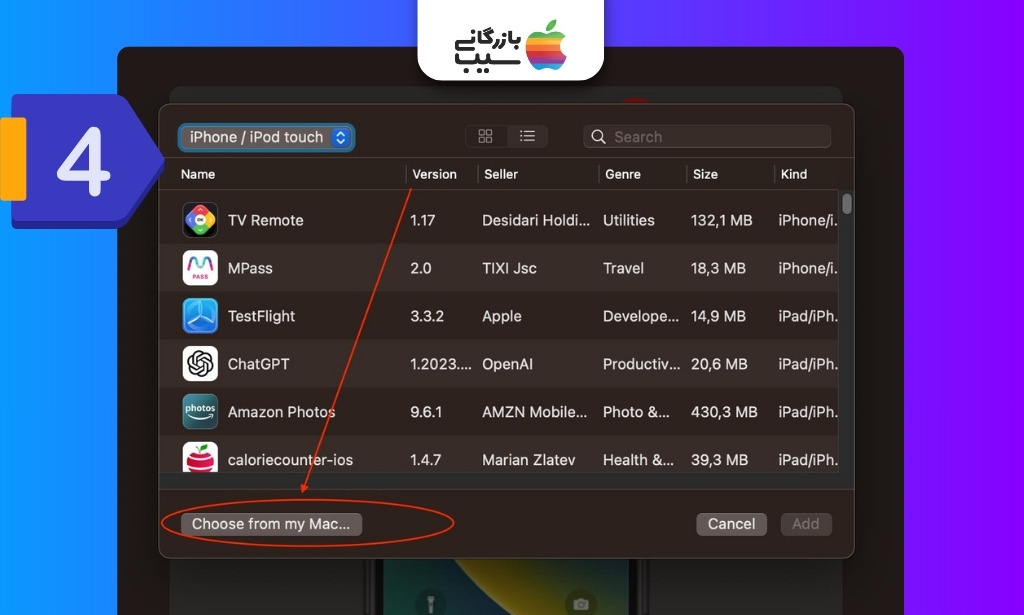Click the caloriecounter-ios name text
Viewport: 1024px width, 615px height.
click(290, 460)
